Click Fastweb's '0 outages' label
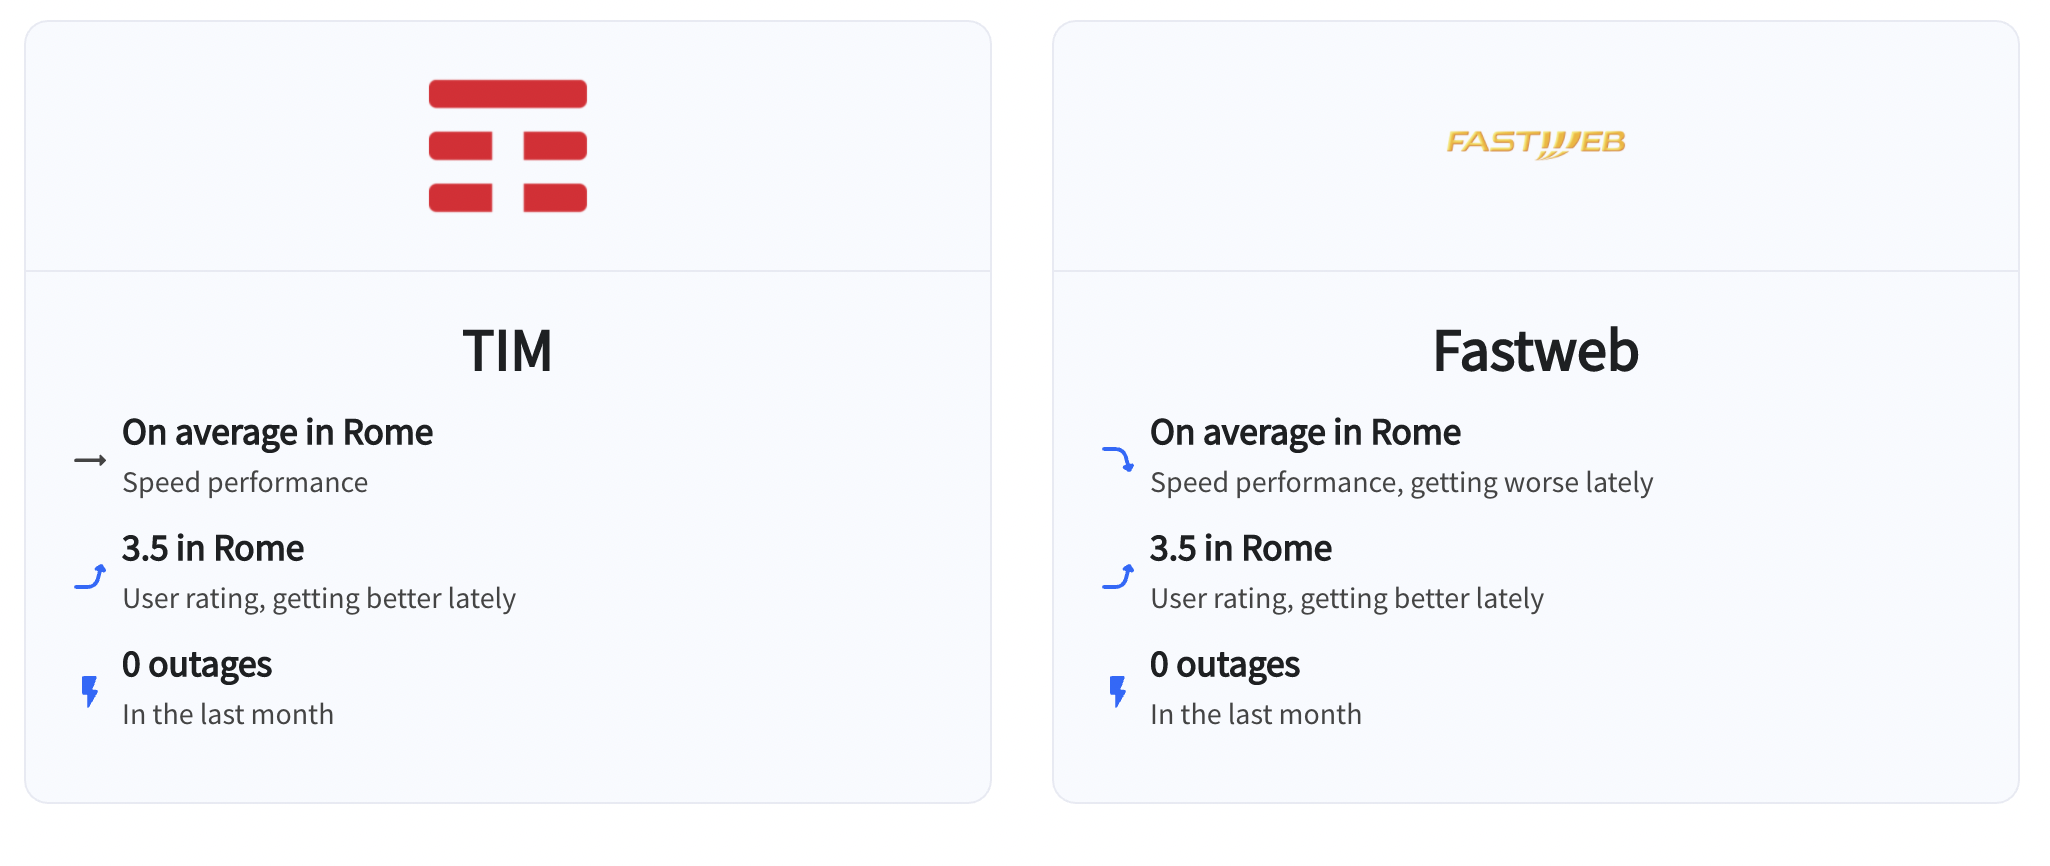This screenshot has height=866, width=2050. [x=1225, y=665]
